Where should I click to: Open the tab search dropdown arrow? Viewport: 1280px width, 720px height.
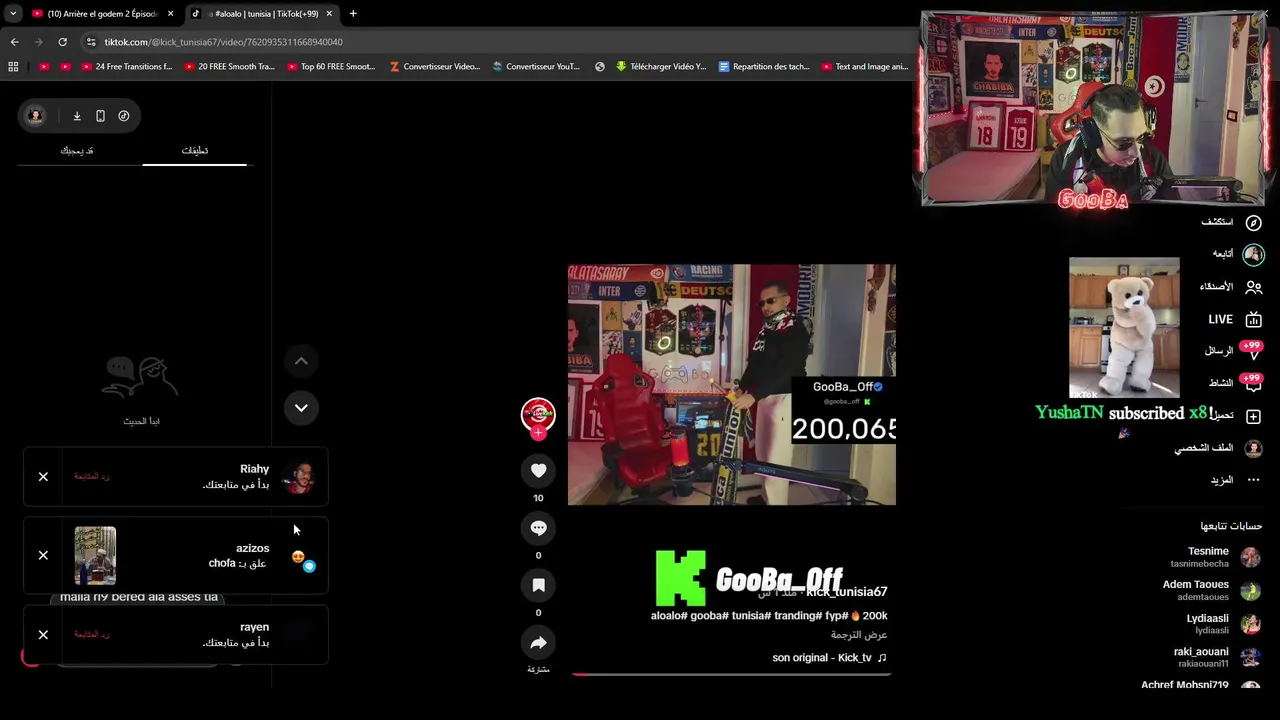[x=13, y=14]
